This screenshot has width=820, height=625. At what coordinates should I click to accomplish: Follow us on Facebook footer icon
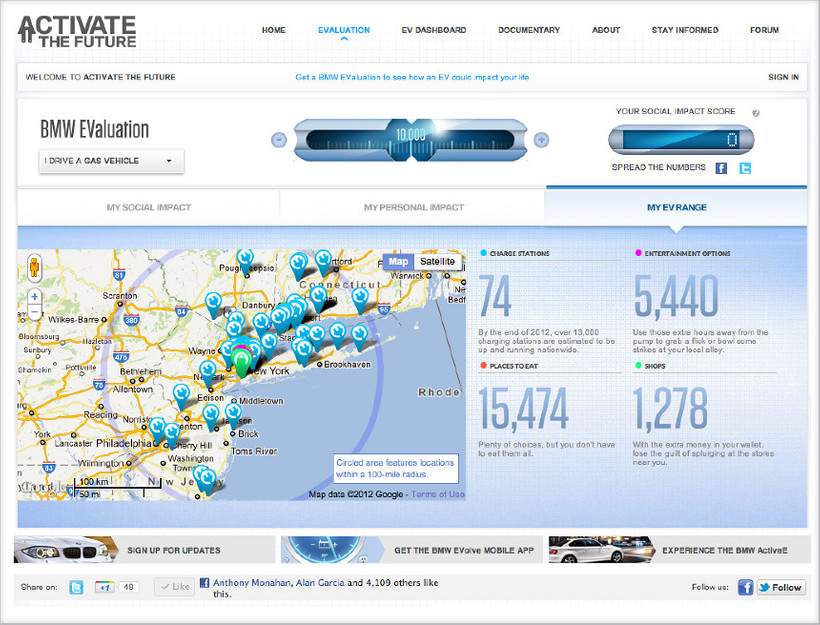[745, 587]
